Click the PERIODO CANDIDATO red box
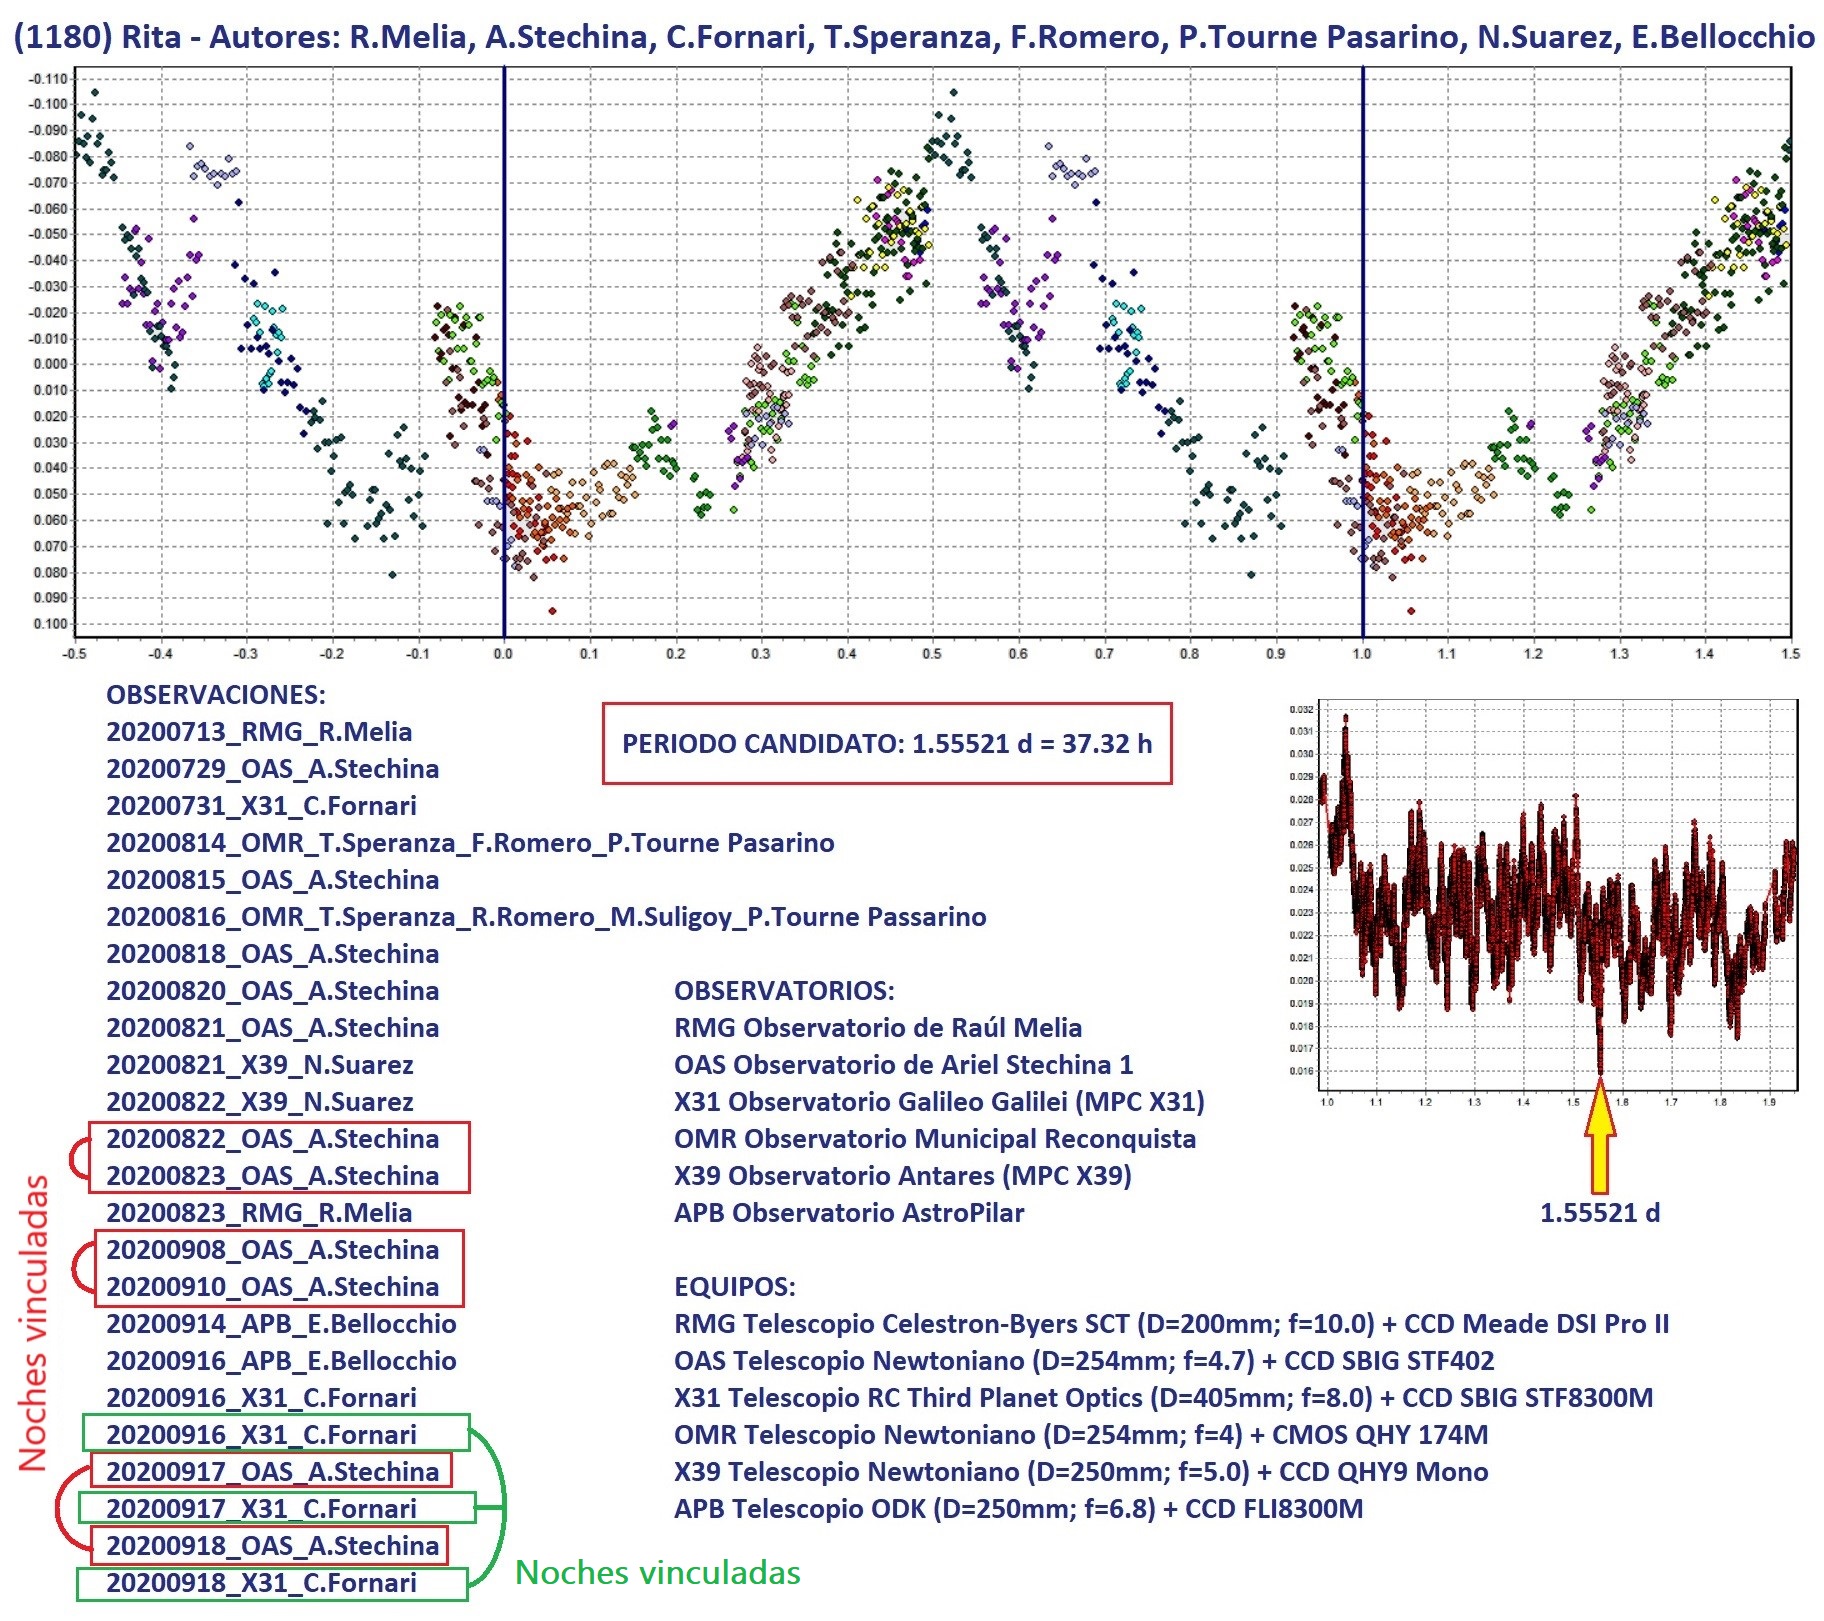This screenshot has width=1824, height=1621. tap(886, 744)
